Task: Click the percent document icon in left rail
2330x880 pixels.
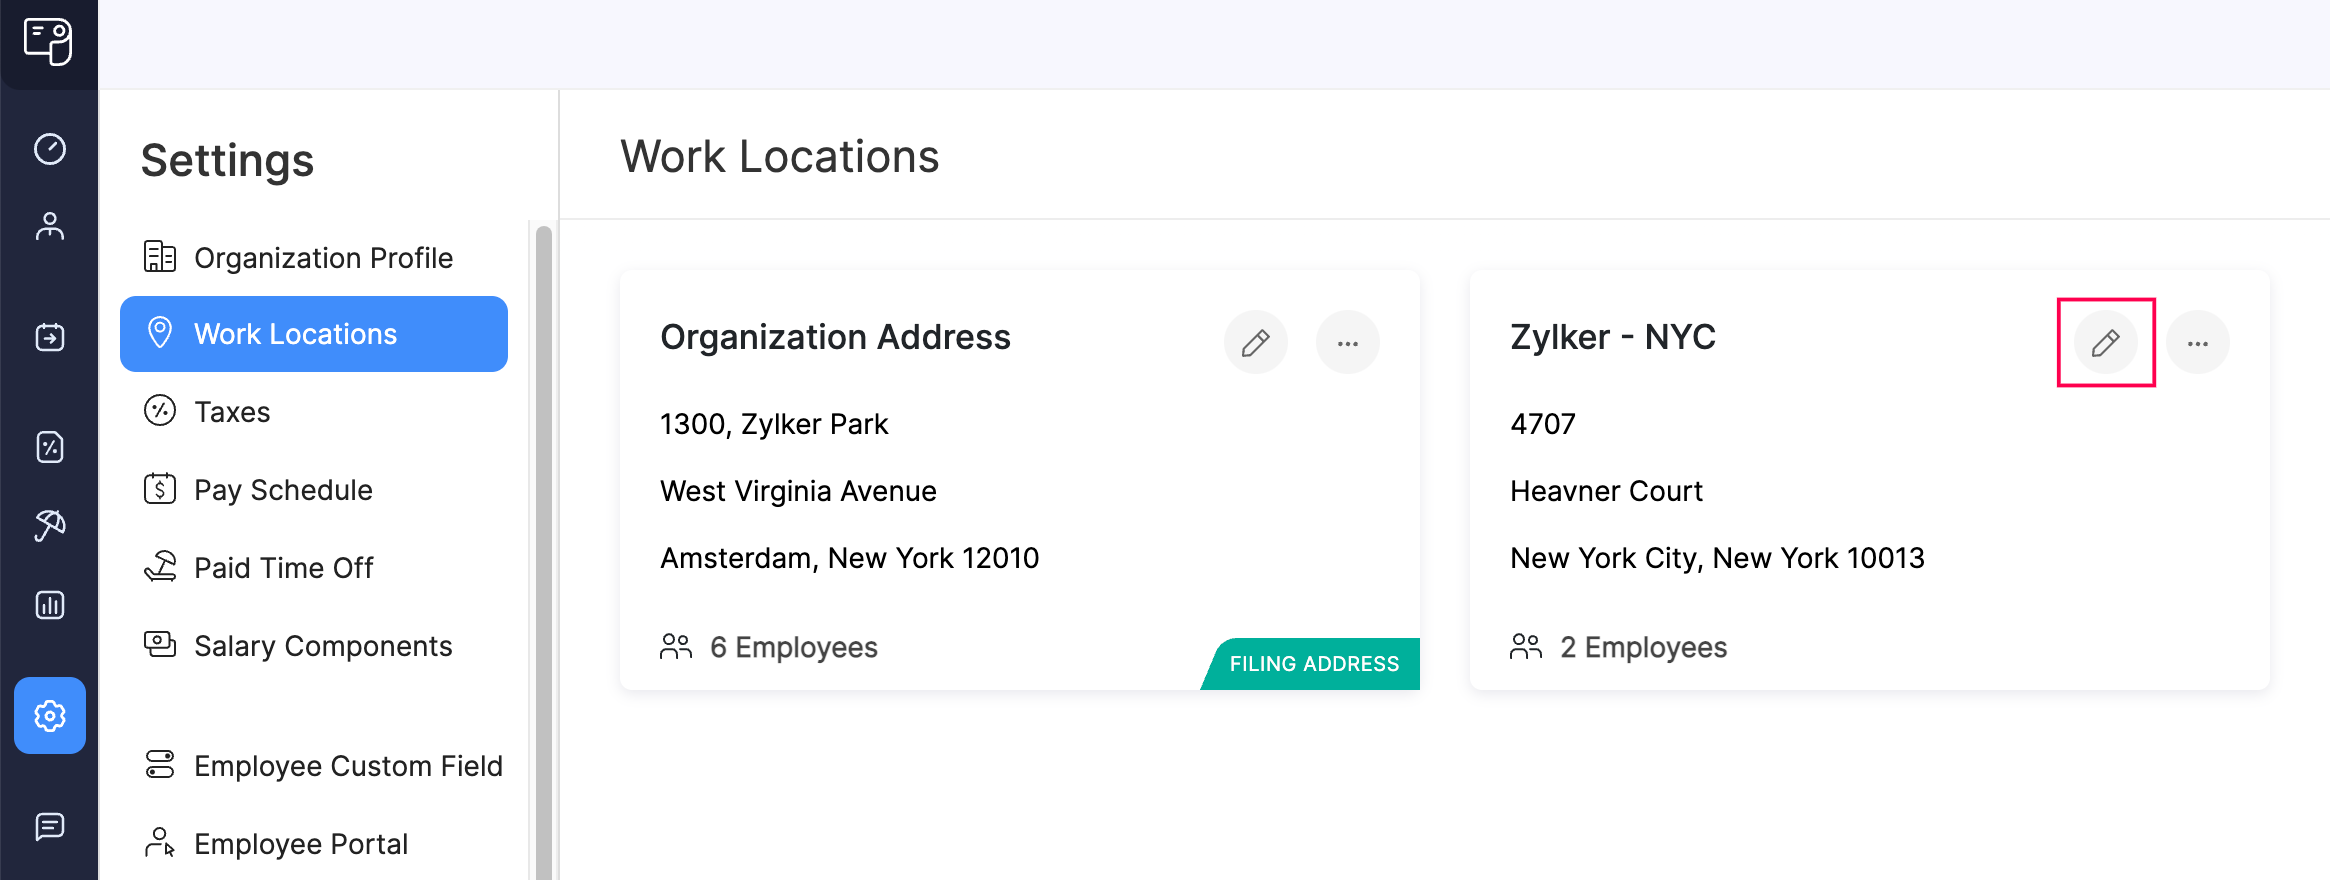Action: click(50, 447)
